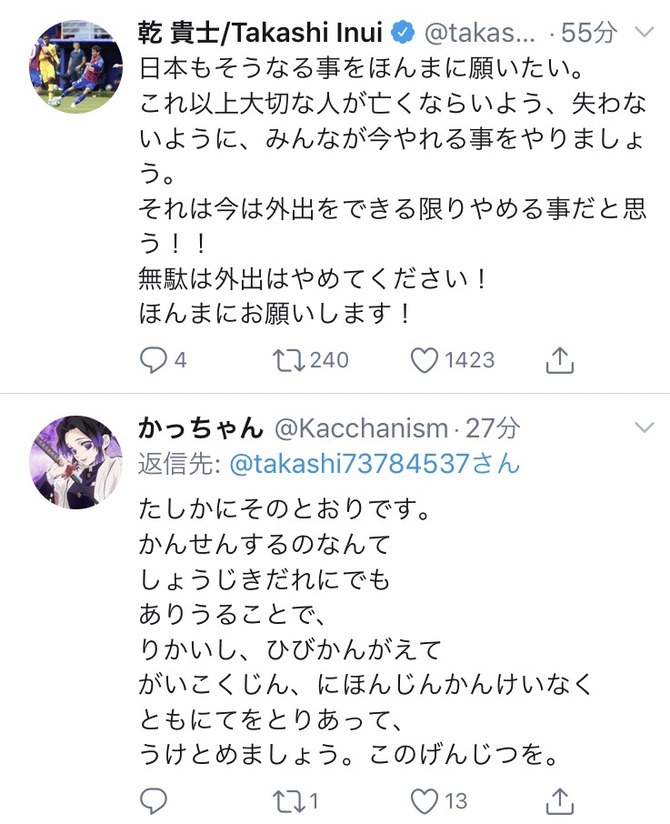Open the 乾 貴士/Takashi Inui display name
Screen dimensions: 670x824
260,33
